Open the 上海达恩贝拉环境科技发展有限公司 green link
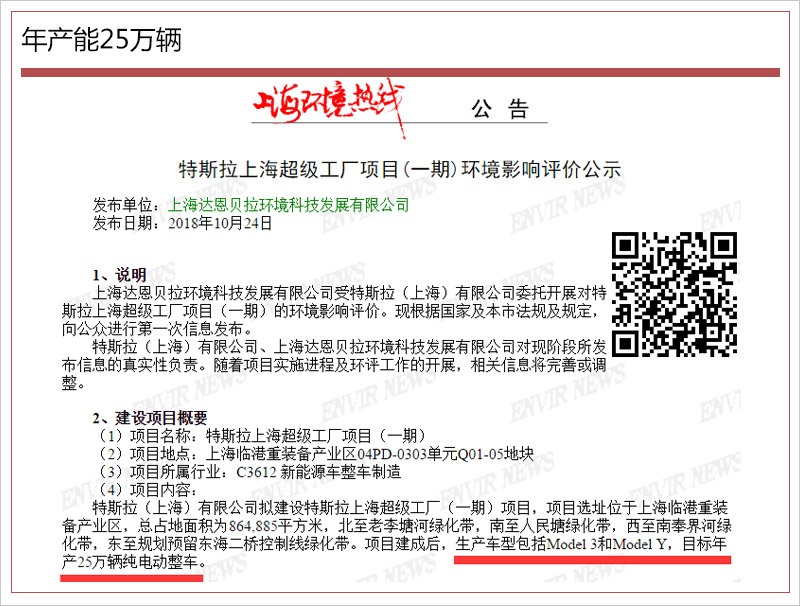The image size is (800, 606). click(x=289, y=205)
